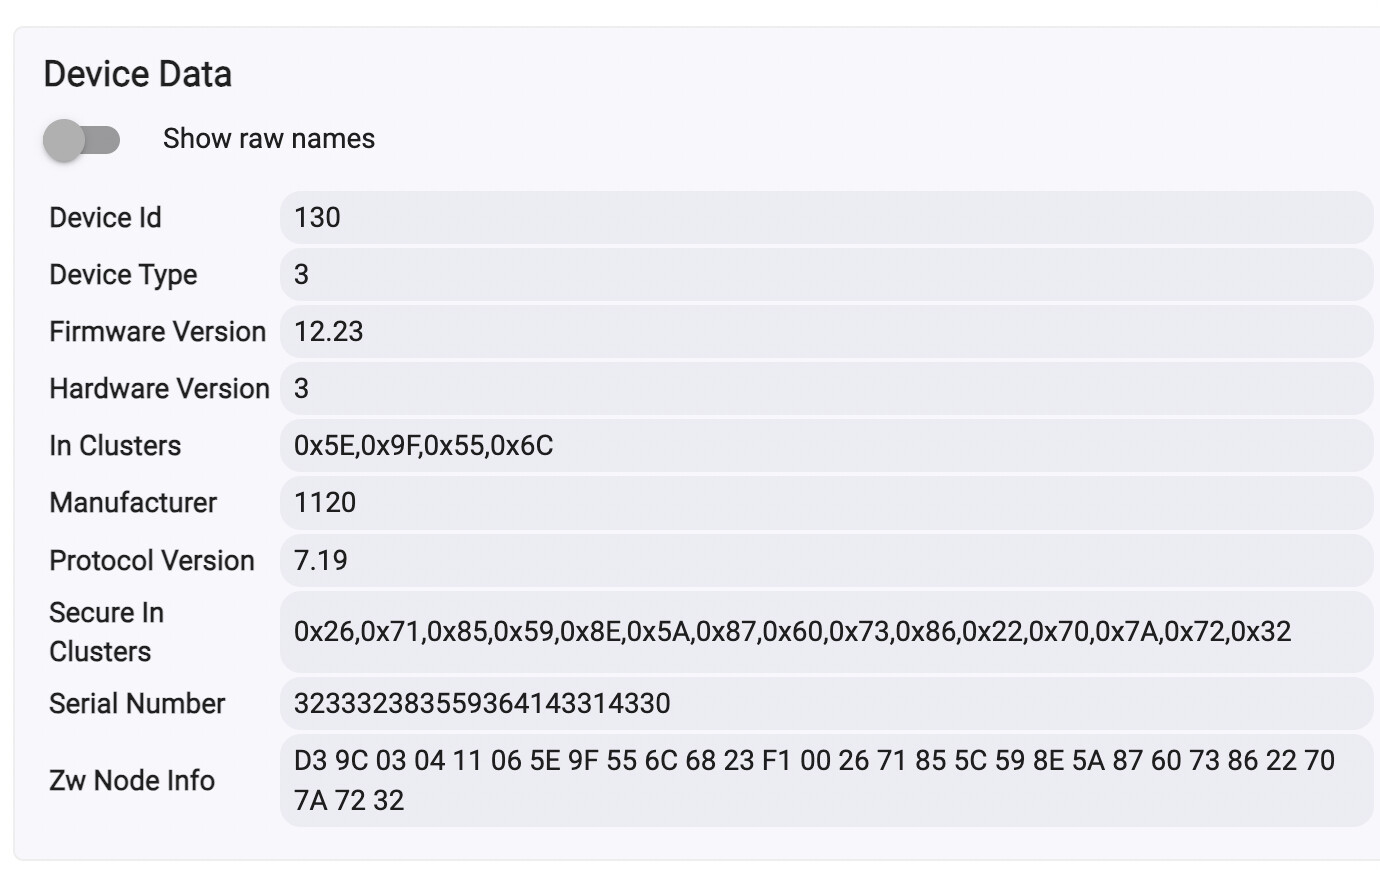Image resolution: width=1380 pixels, height=870 pixels.
Task: Click the Manufacturer label
Action: tap(133, 502)
